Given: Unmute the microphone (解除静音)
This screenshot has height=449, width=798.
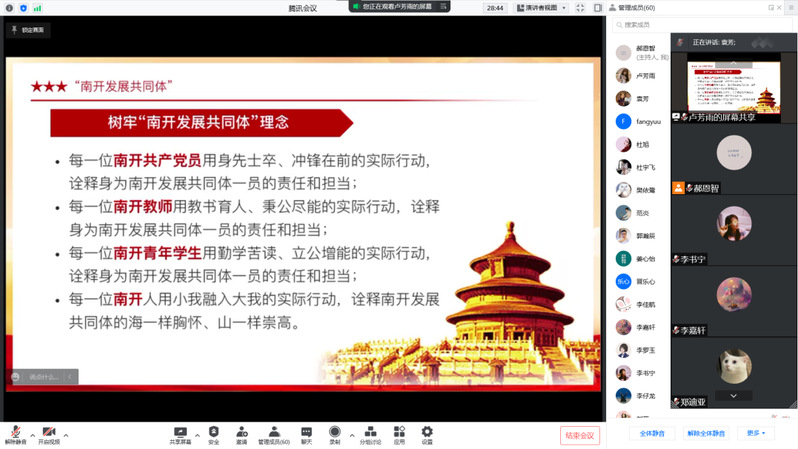Looking at the screenshot, I should [15, 433].
